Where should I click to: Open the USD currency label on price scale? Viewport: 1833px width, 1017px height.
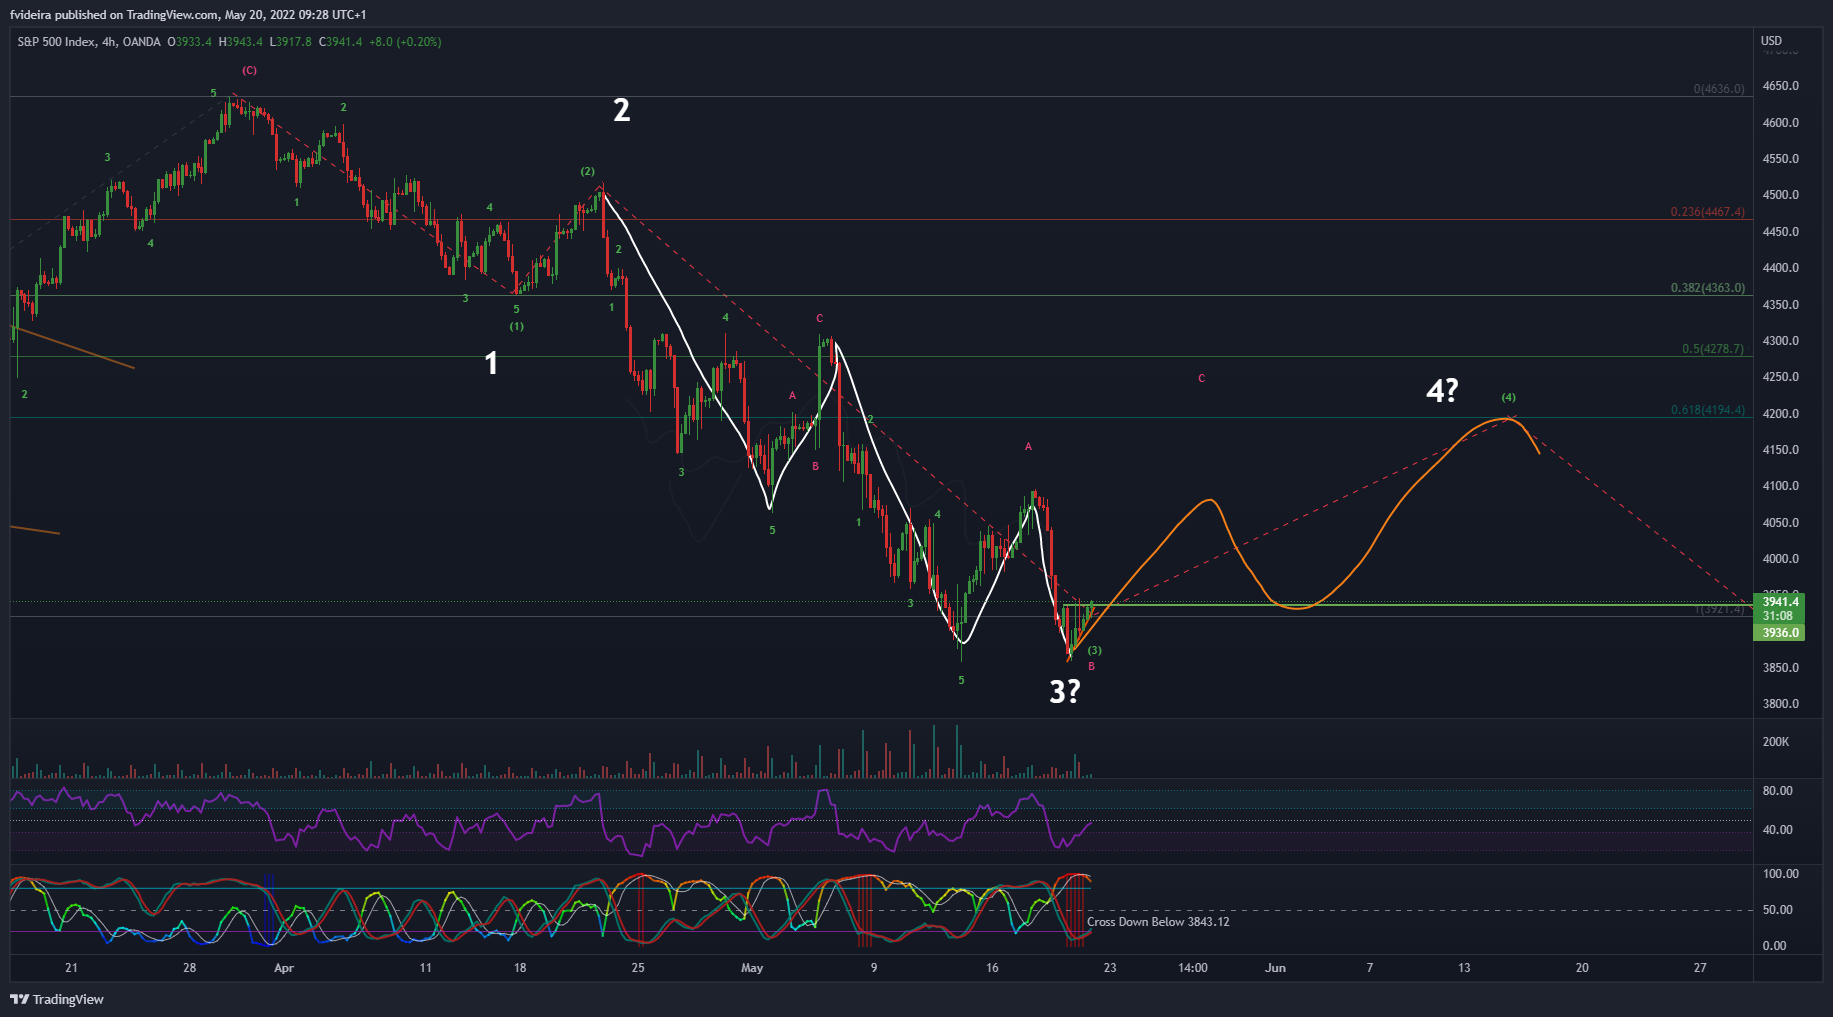[1771, 41]
